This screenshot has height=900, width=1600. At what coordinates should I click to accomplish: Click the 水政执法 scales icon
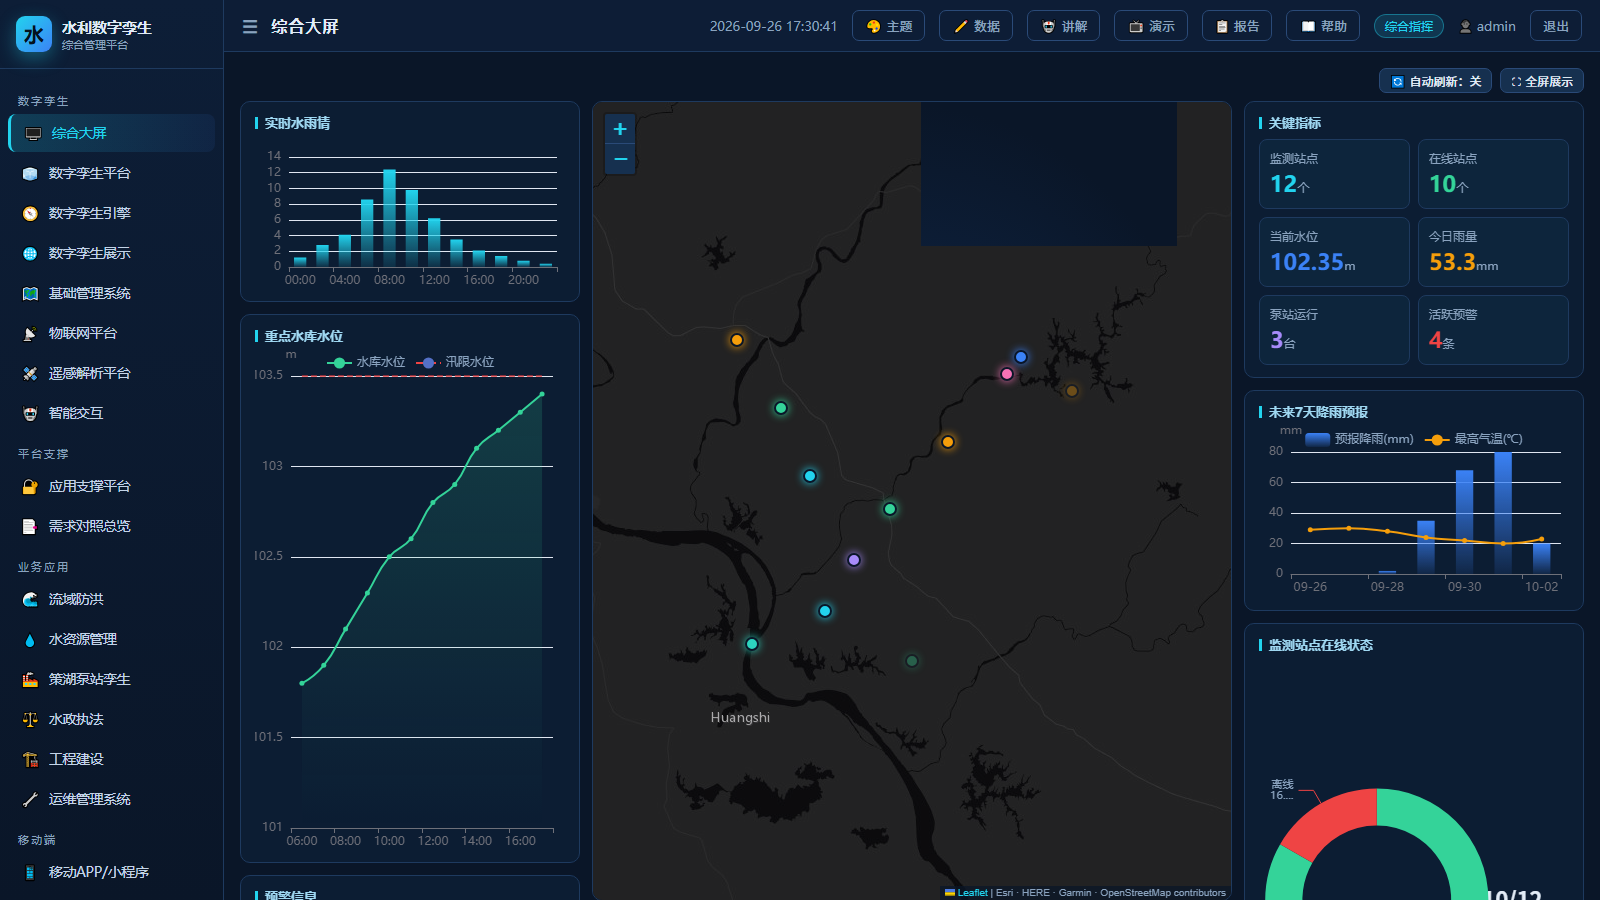[x=30, y=719]
